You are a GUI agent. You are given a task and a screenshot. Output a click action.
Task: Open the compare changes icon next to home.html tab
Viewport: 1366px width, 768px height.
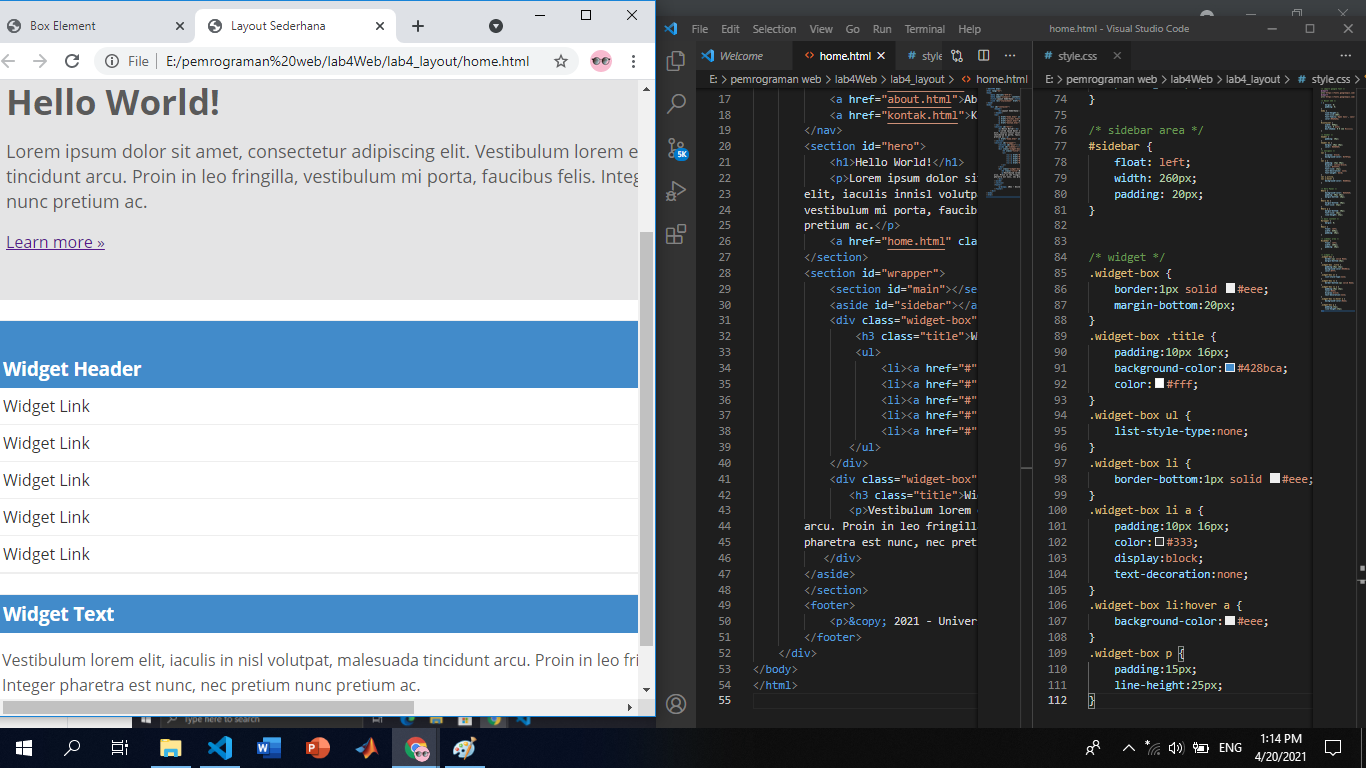coord(957,55)
